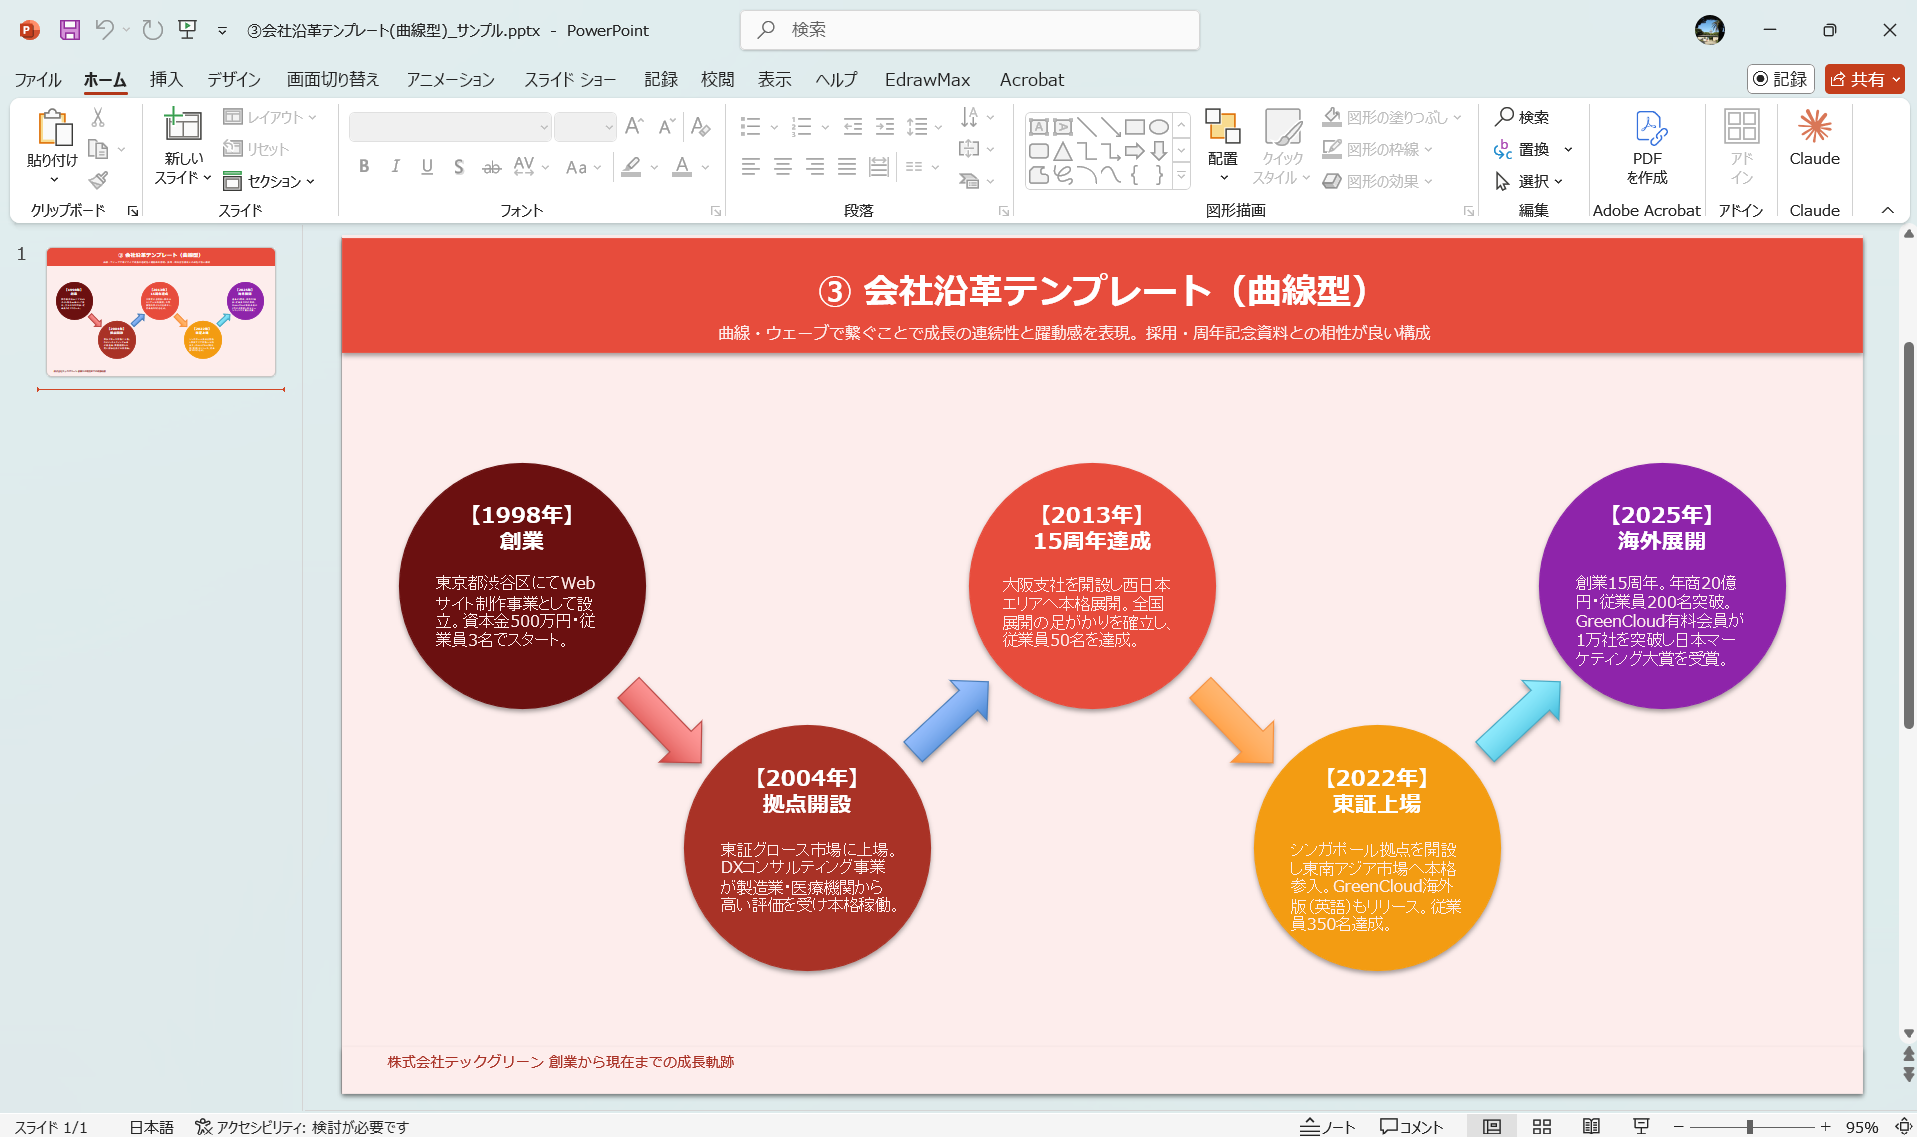
Task: Click the Cut scissors icon
Action: (x=98, y=117)
